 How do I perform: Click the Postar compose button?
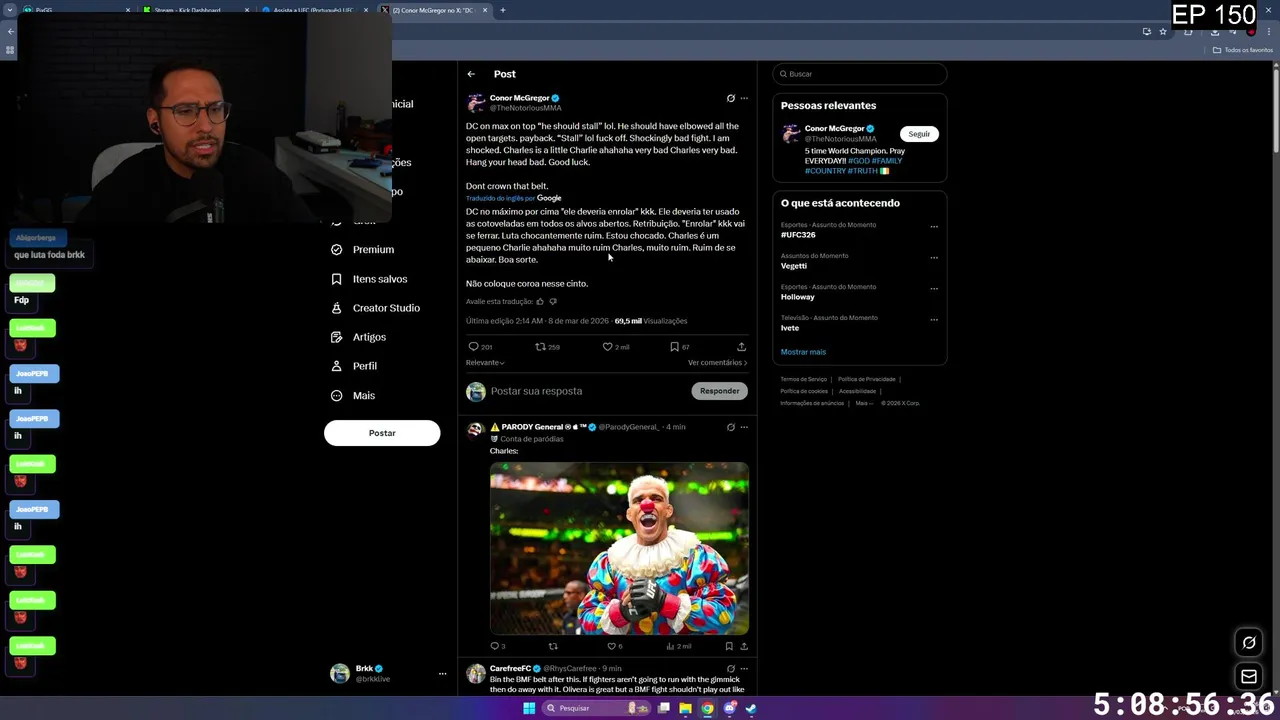click(382, 433)
